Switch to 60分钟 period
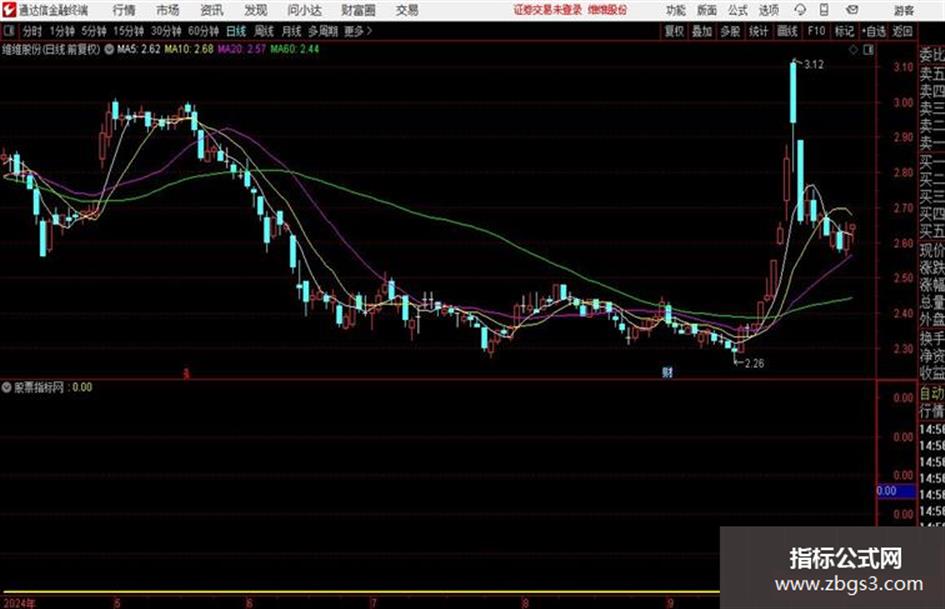The height and width of the screenshot is (609, 945). click(x=203, y=31)
